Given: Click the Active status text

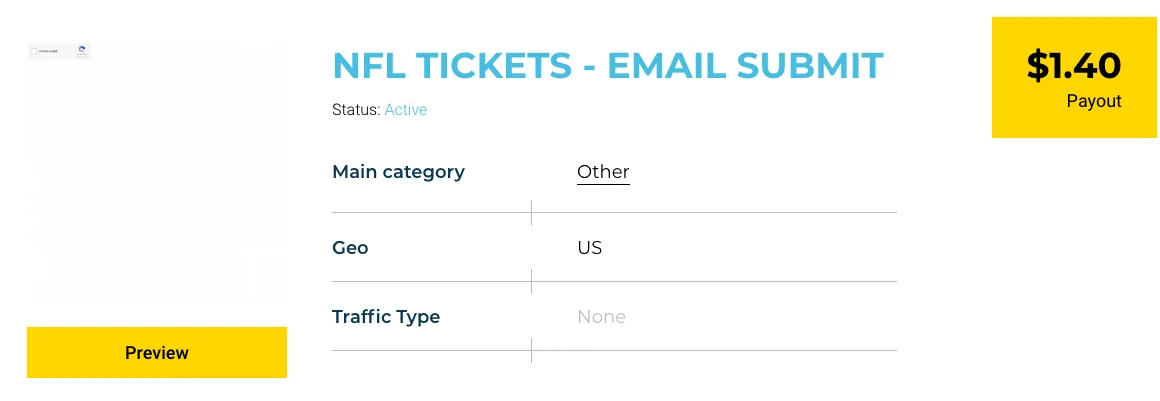Looking at the screenshot, I should [x=405, y=110].
